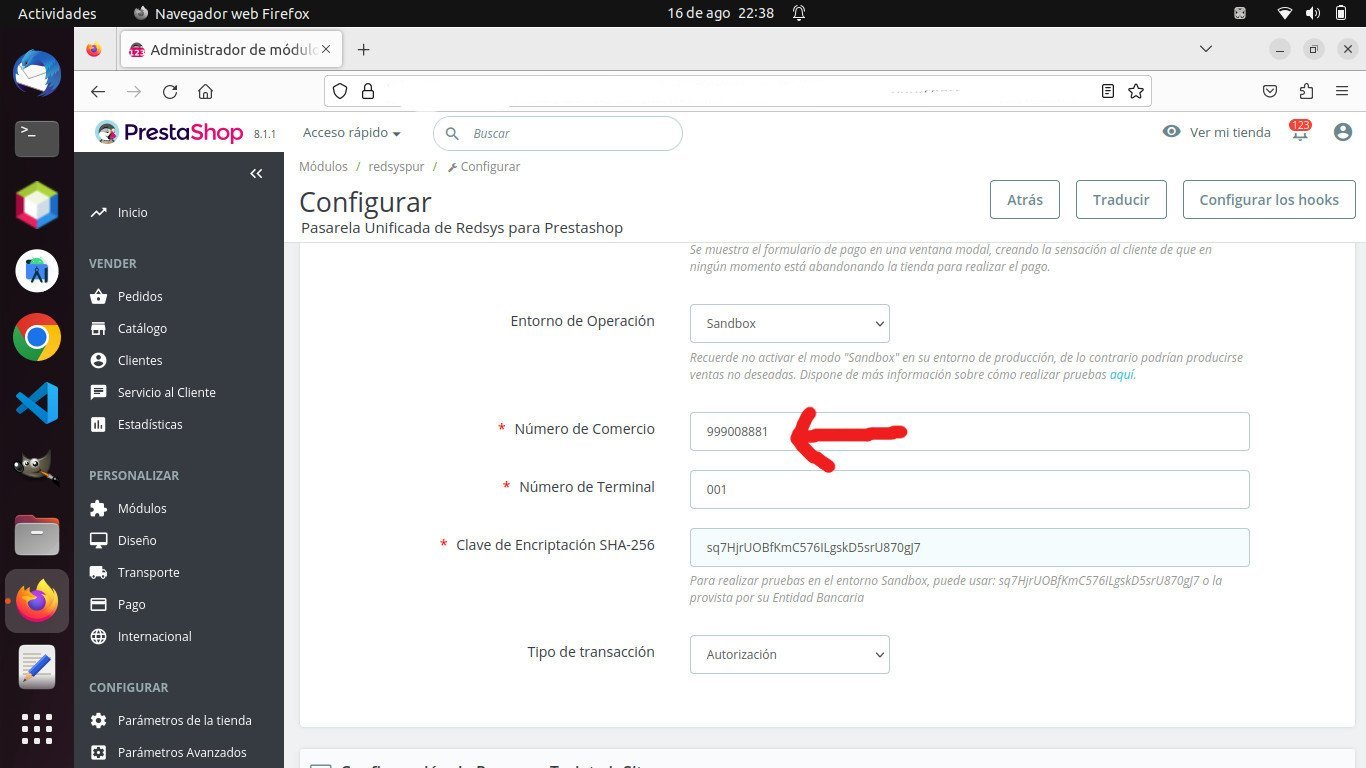Toggle reader view in address bar
Image resolution: width=1366 pixels, height=768 pixels.
coord(1108,91)
